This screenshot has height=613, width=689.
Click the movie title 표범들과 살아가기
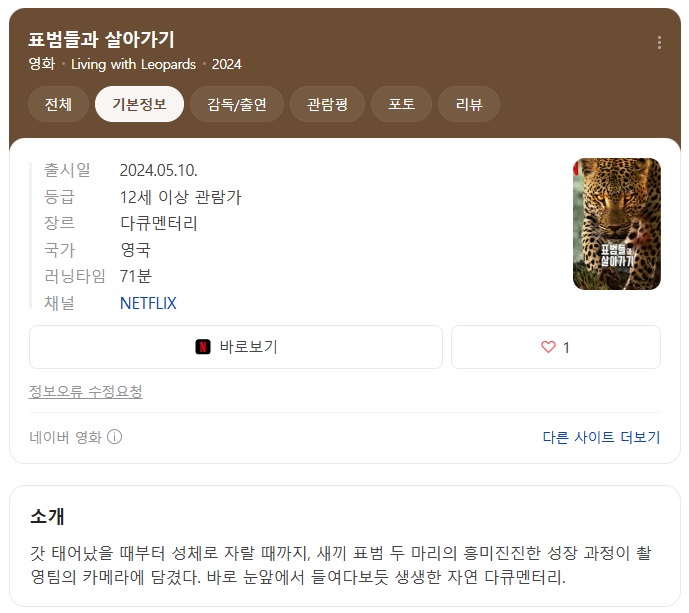102,39
